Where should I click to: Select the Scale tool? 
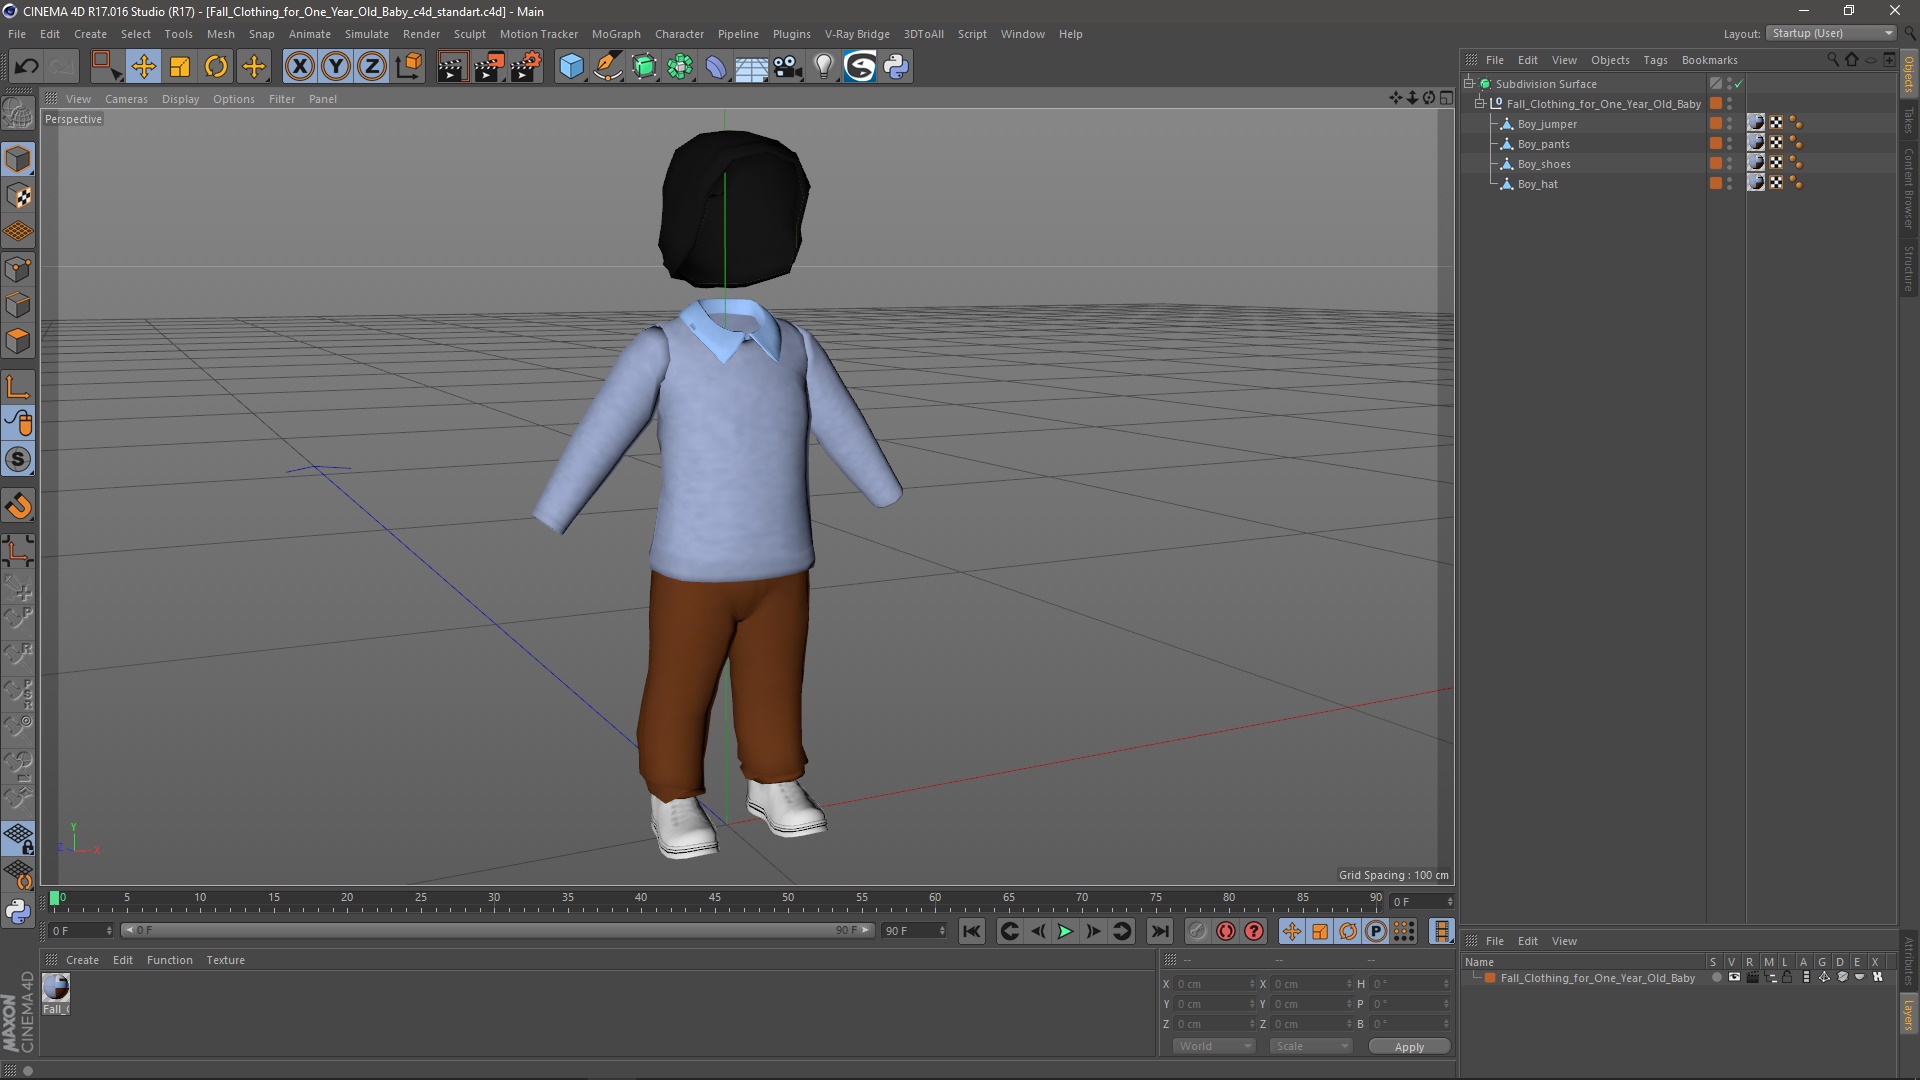click(x=180, y=67)
